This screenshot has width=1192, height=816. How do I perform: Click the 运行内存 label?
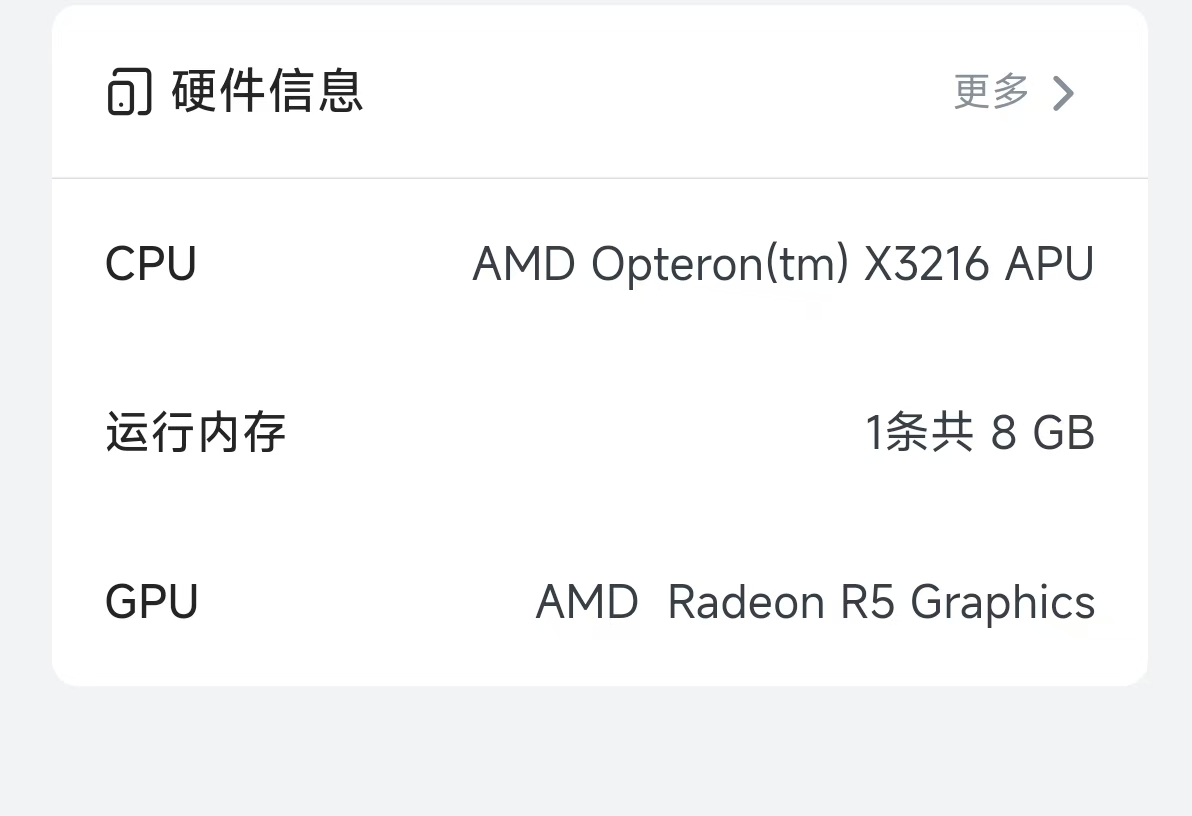pyautogui.click(x=196, y=433)
